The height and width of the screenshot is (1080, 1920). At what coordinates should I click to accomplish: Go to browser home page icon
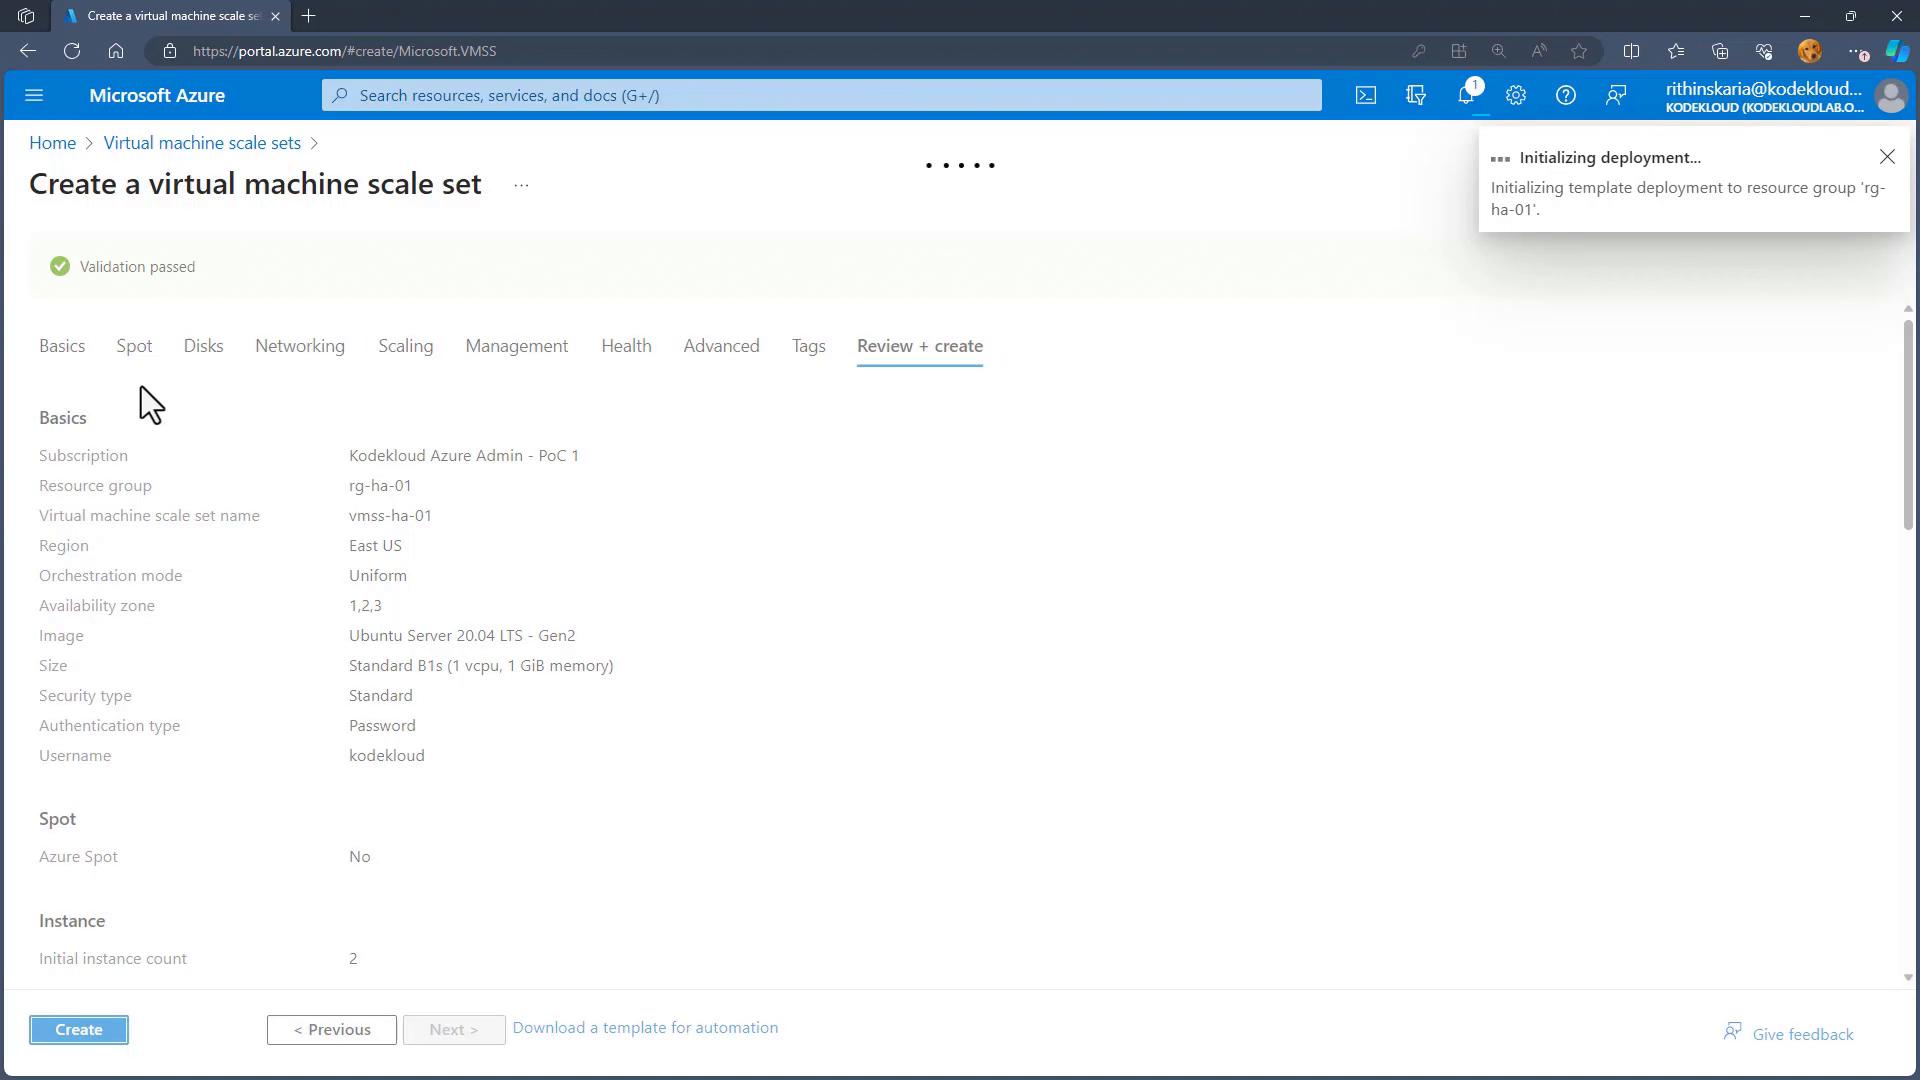(116, 51)
